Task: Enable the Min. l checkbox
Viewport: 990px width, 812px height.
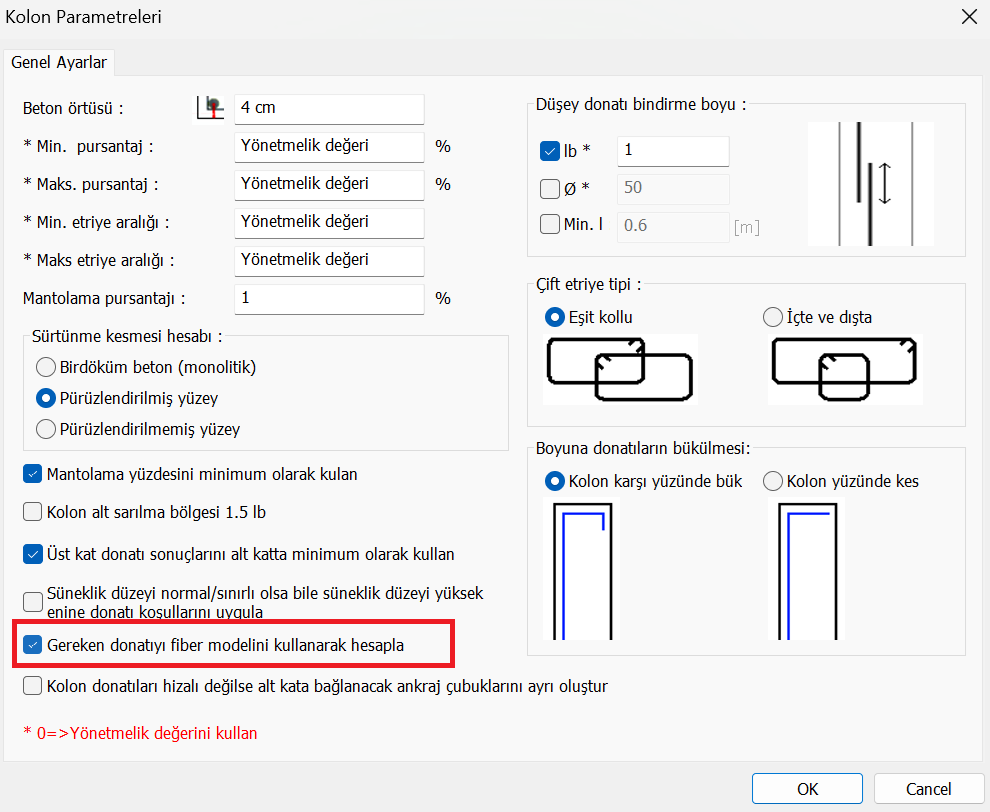Action: pyautogui.click(x=549, y=225)
